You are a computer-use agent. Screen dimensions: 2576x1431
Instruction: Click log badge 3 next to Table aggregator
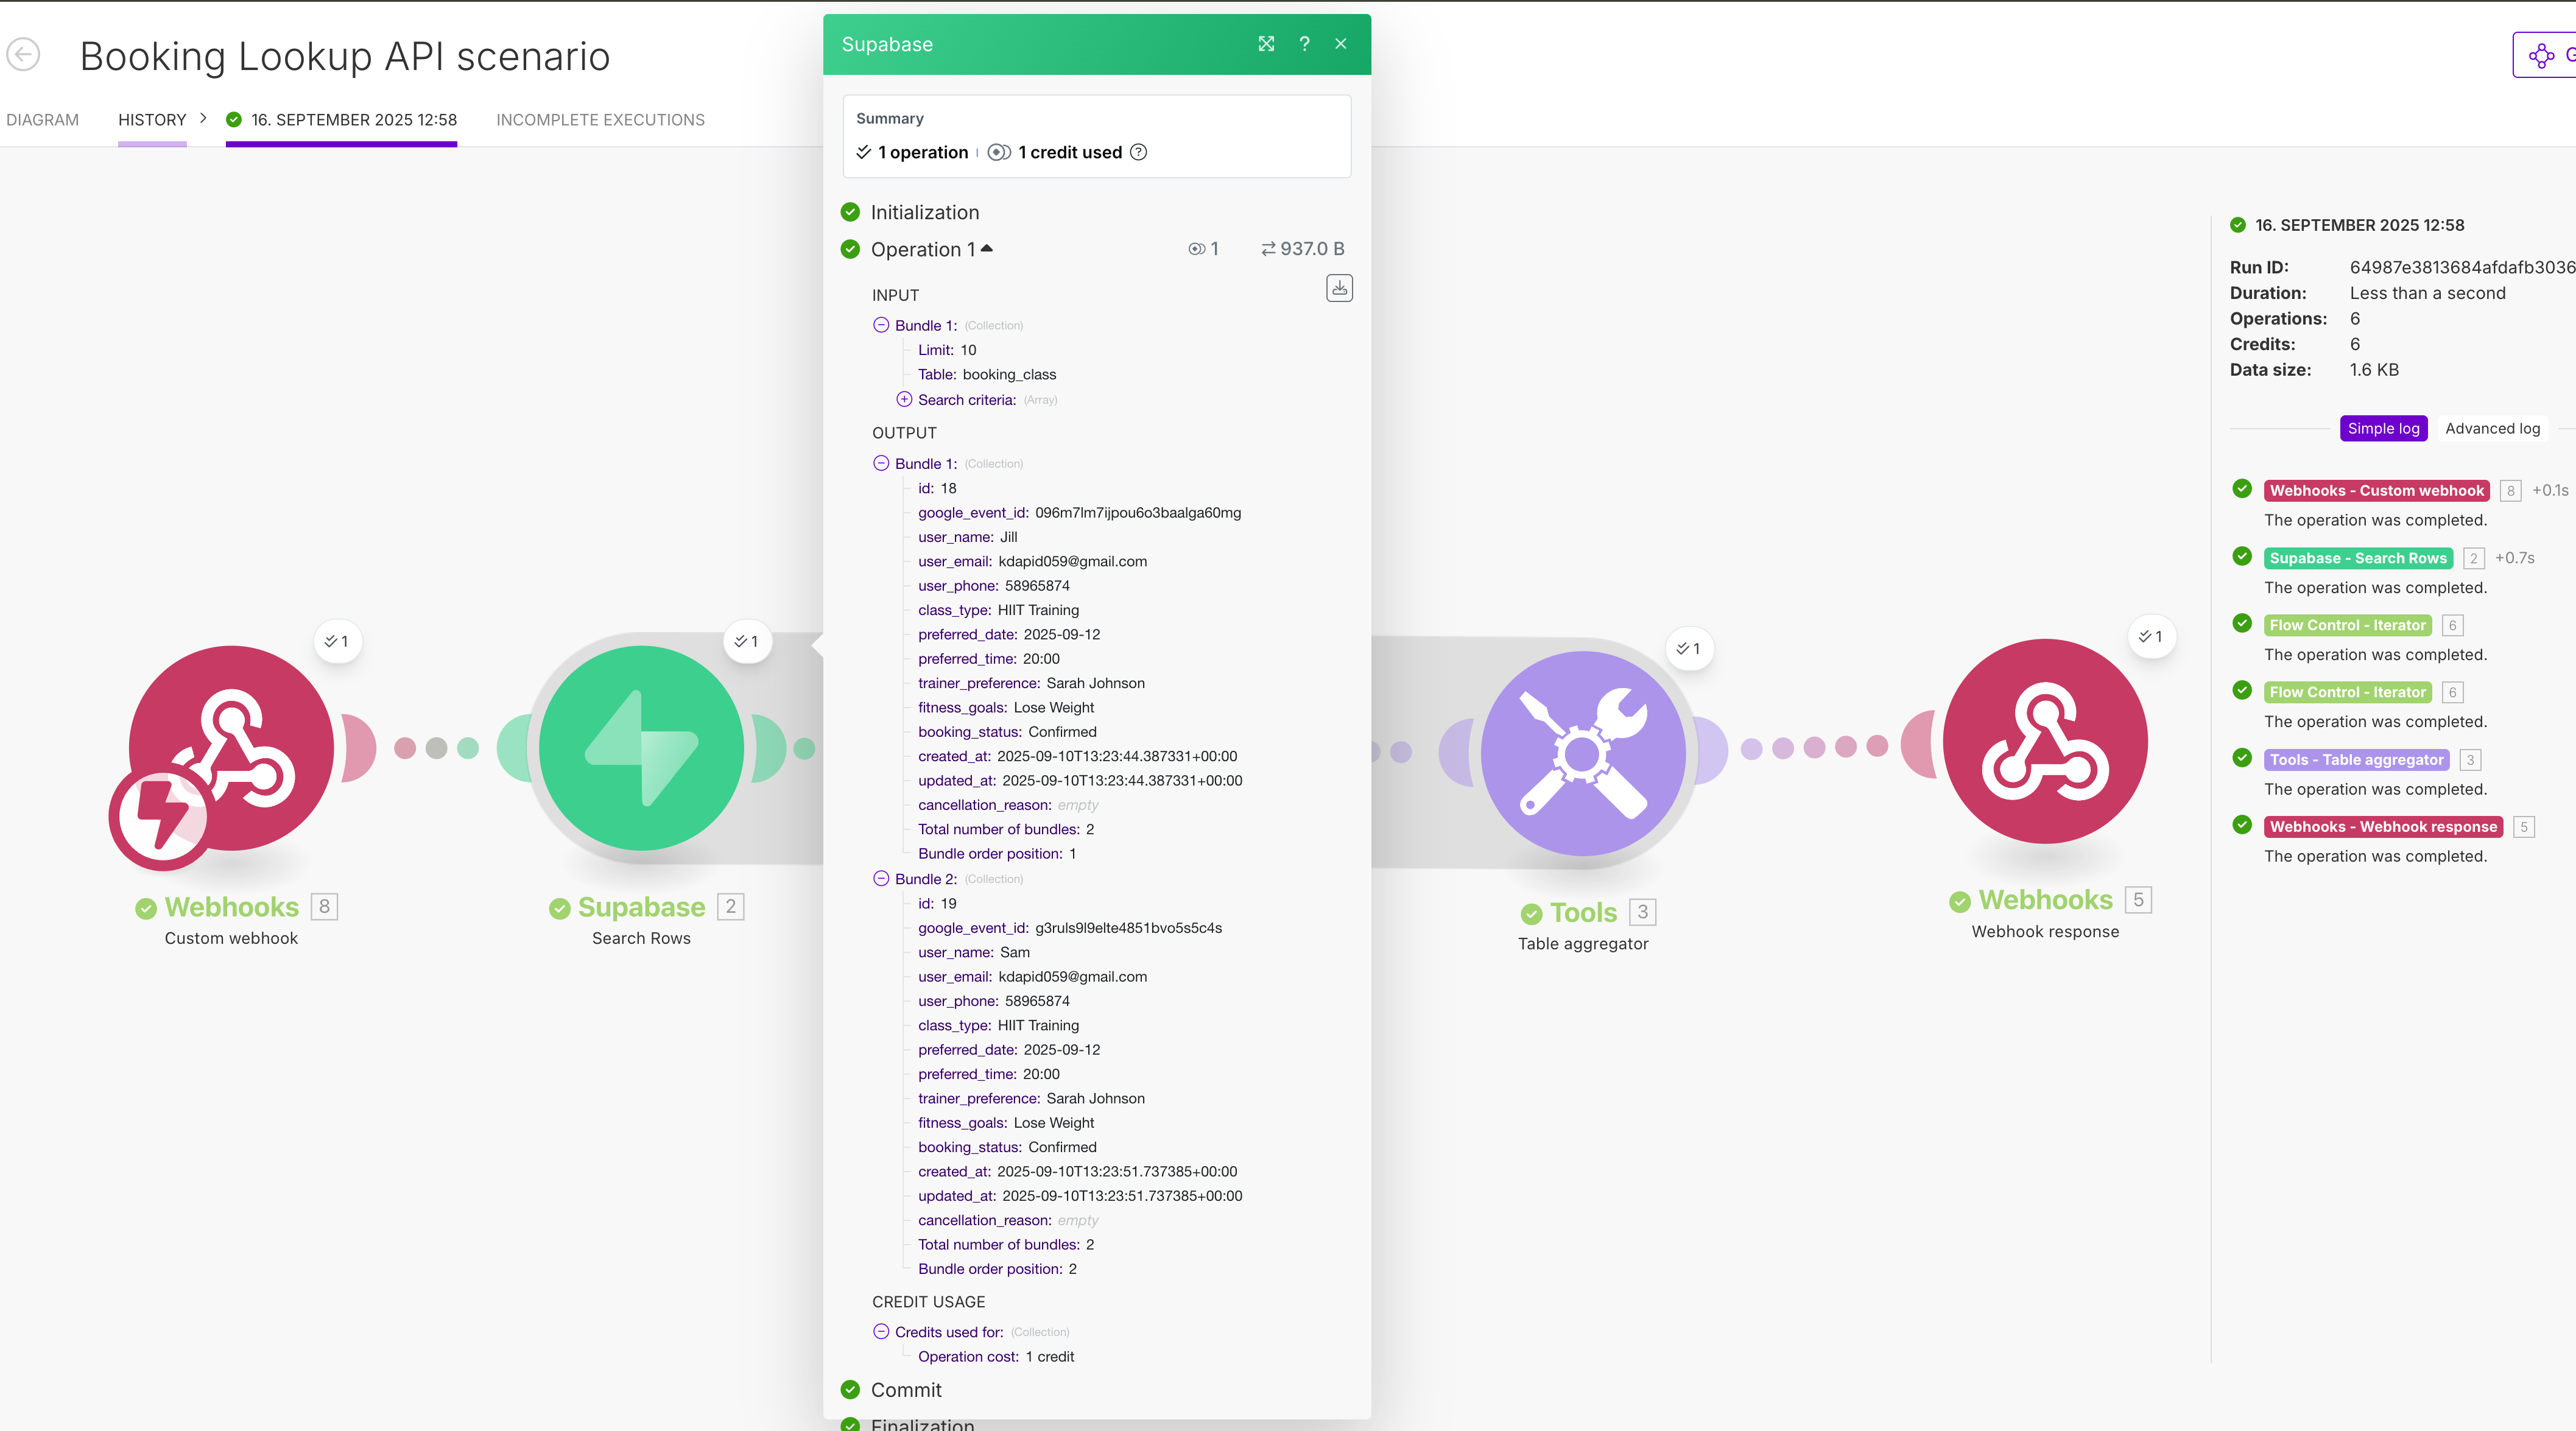click(2470, 760)
